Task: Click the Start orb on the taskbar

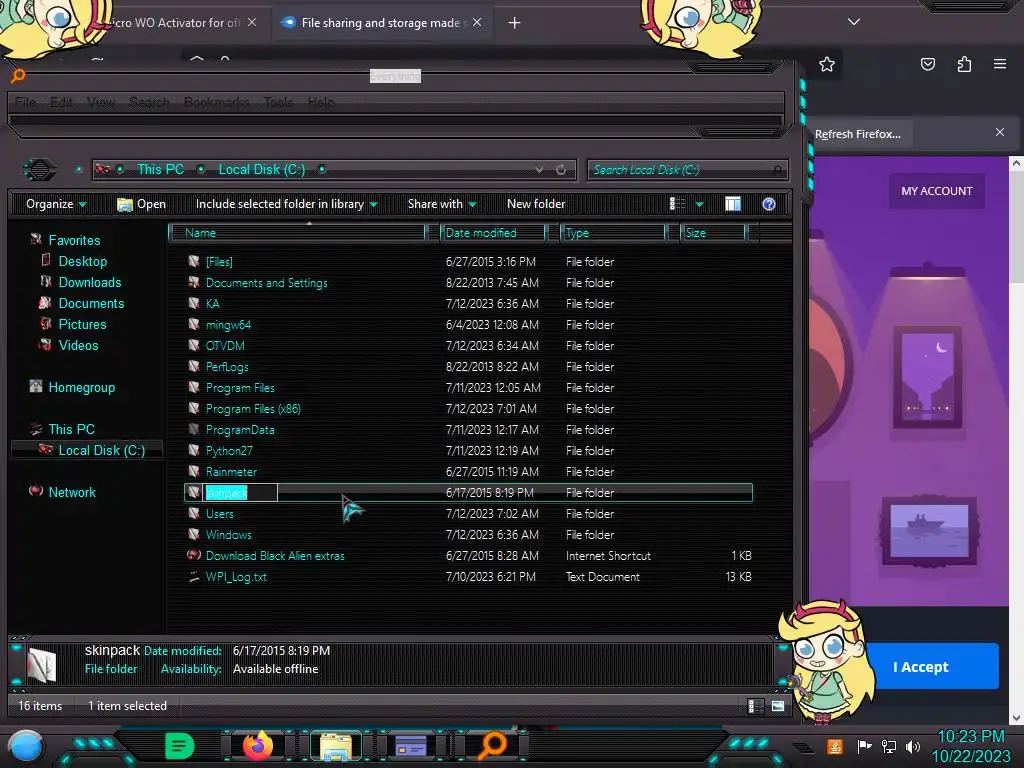Action: [26, 746]
